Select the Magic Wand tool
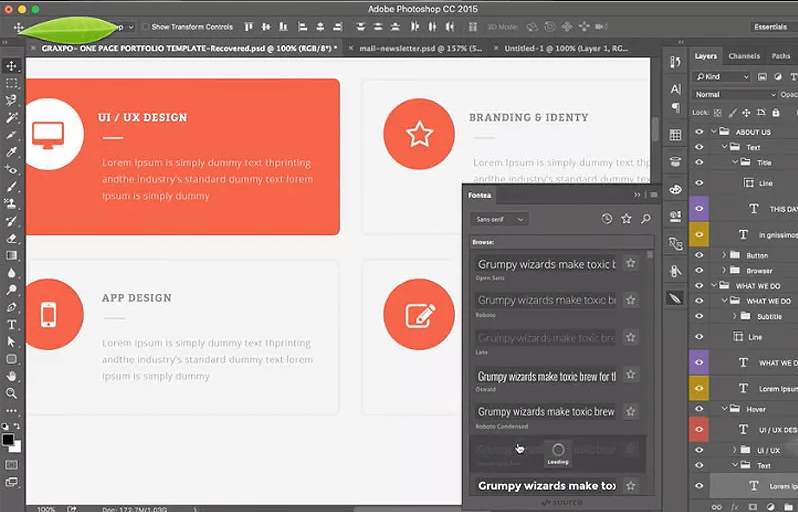The height and width of the screenshot is (512, 798). [x=12, y=117]
